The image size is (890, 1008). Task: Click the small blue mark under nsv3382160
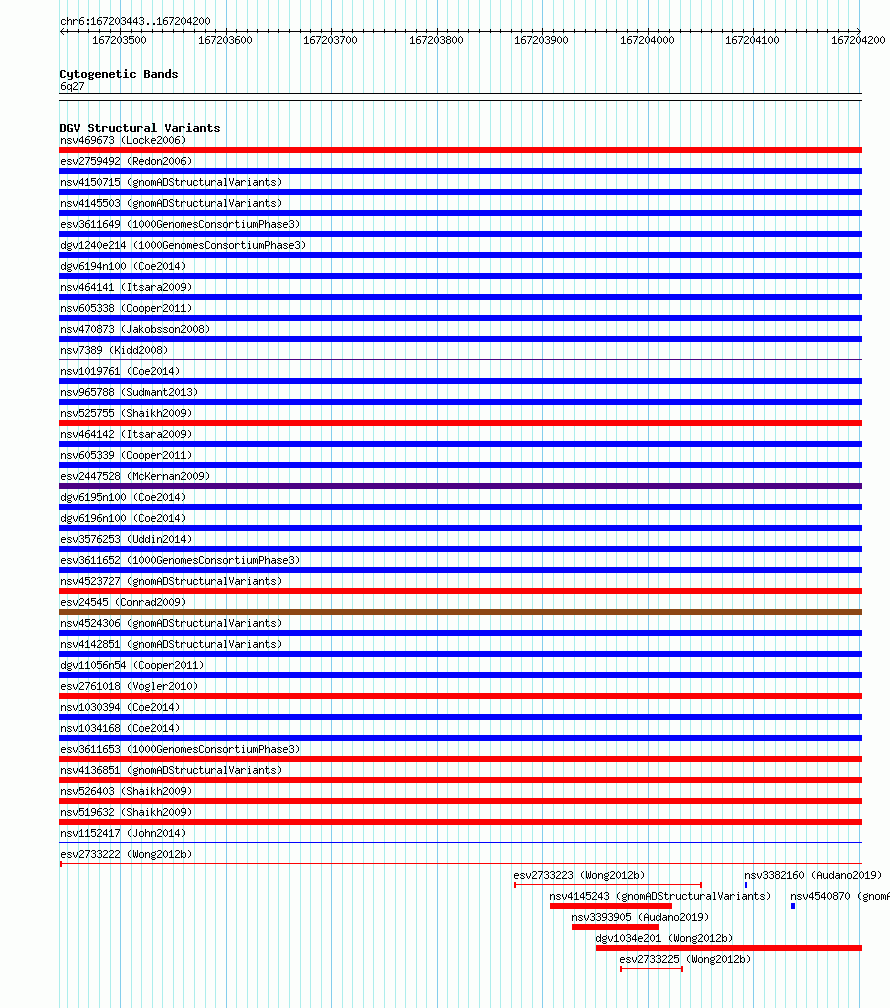[746, 885]
